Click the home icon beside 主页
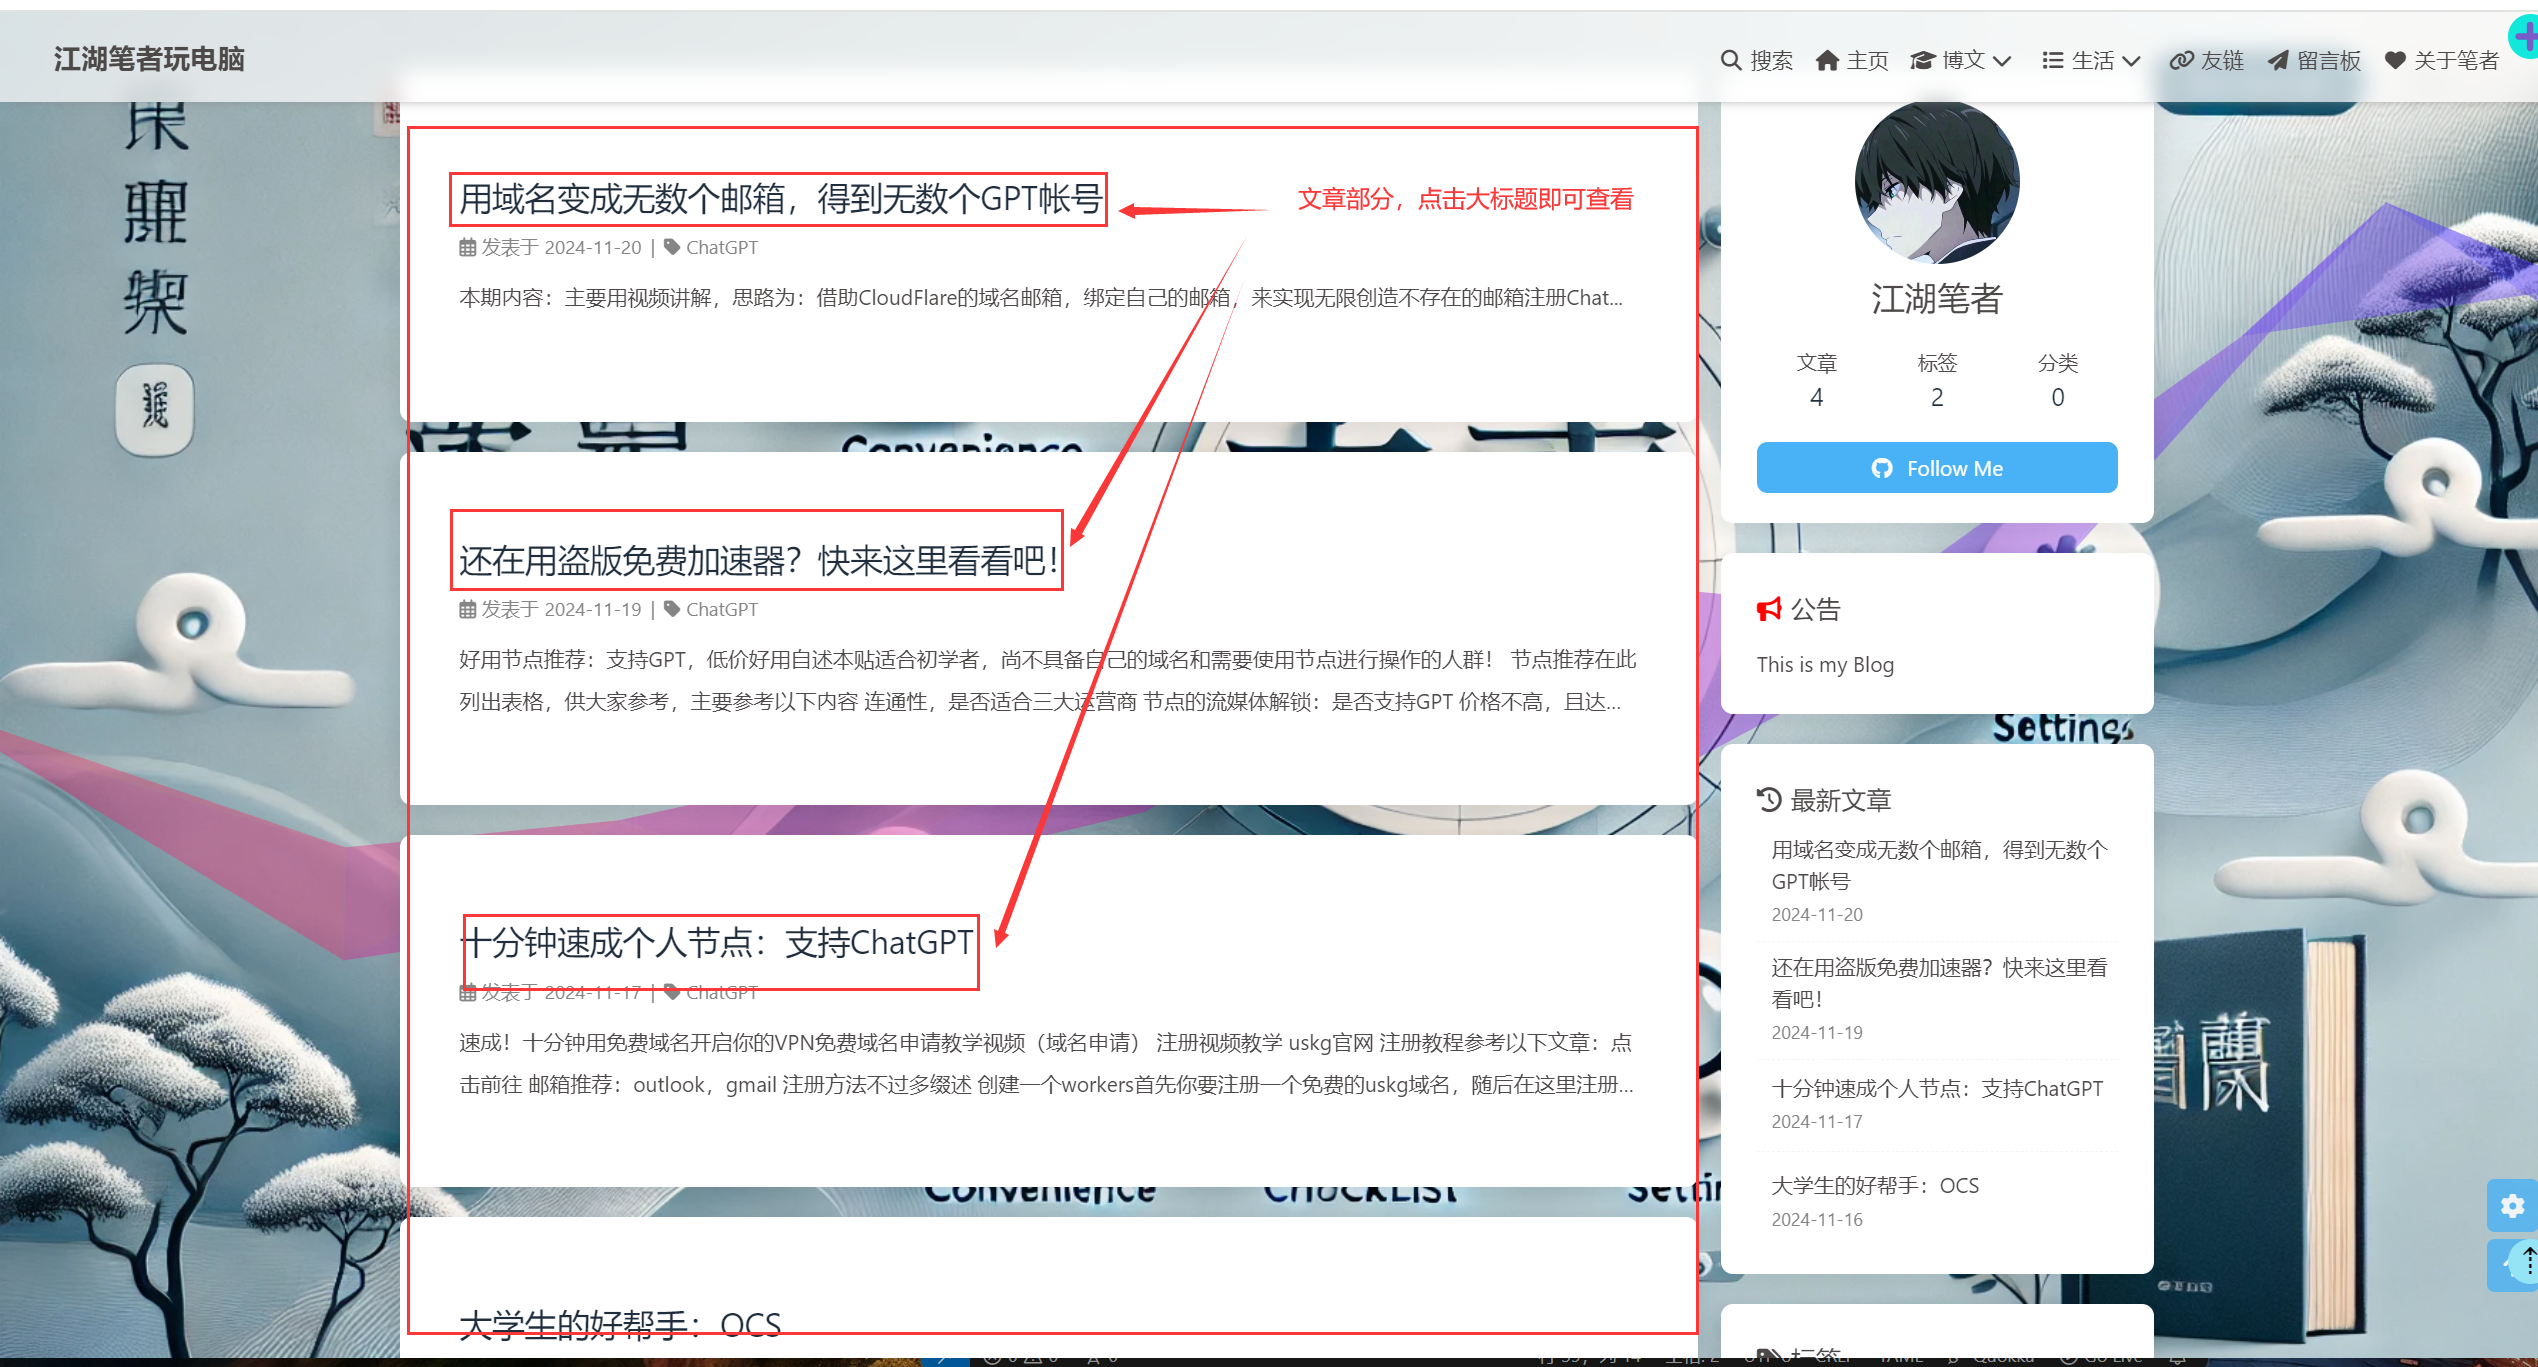This screenshot has height=1367, width=2538. pyautogui.click(x=1827, y=60)
